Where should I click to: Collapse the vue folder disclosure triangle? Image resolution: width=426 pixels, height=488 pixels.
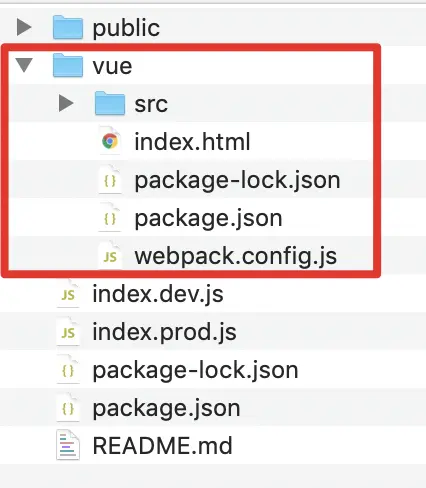pyautogui.click(x=24, y=65)
